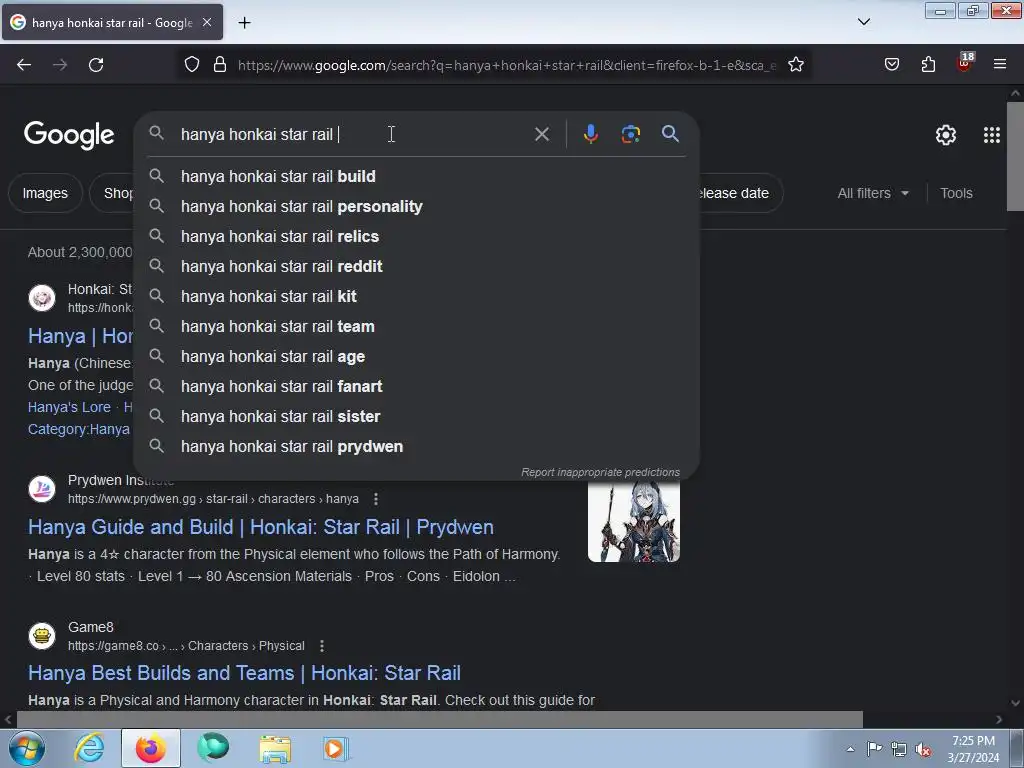Bookmark this page with the star icon
The height and width of the screenshot is (768, 1024).
pos(795,65)
